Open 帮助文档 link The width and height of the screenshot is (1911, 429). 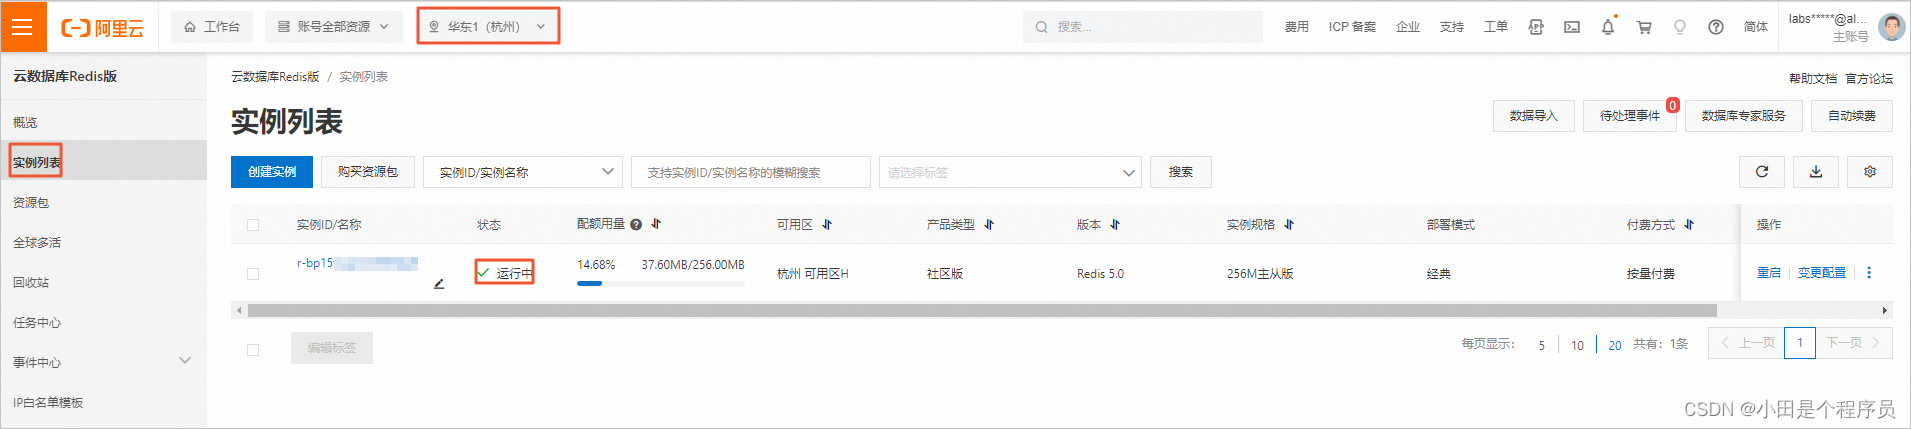[x=1812, y=78]
